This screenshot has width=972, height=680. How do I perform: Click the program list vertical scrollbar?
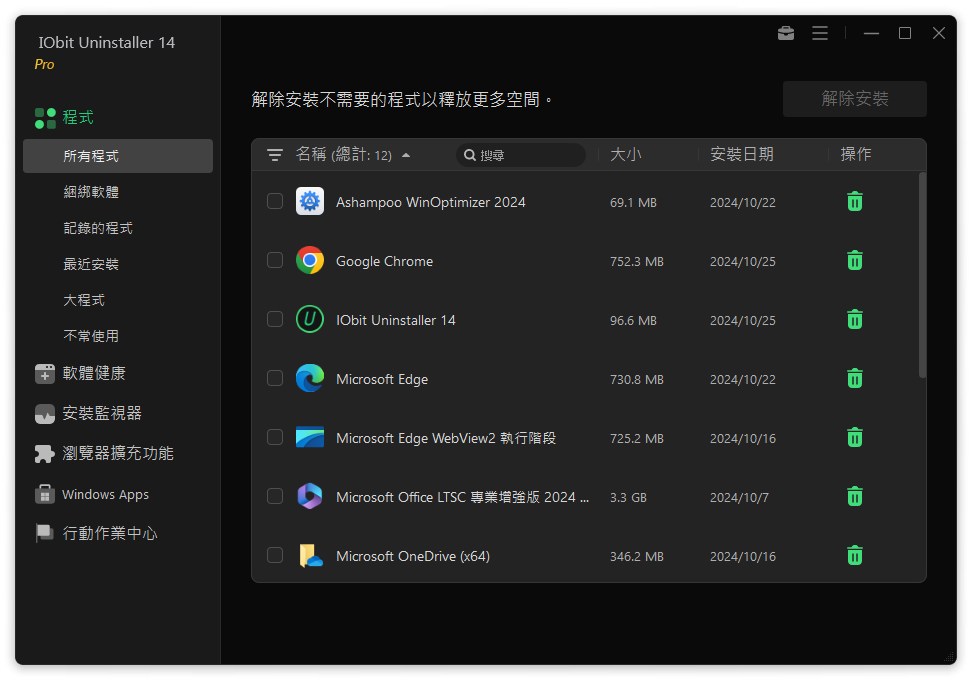tap(922, 275)
